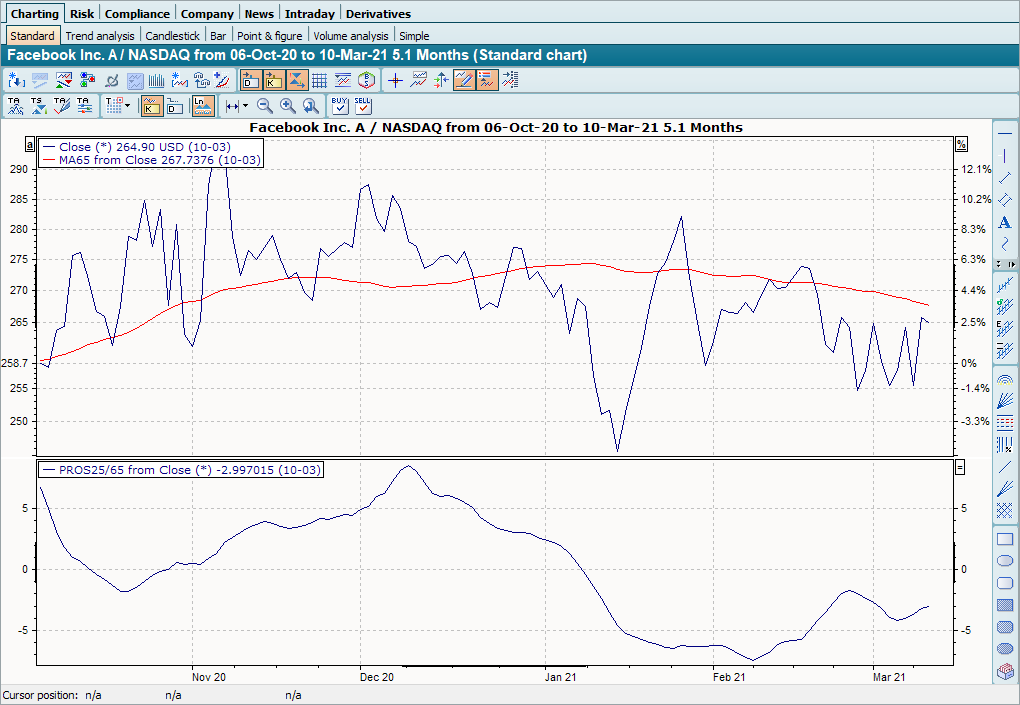Open the Derivatives tab
1020x705 pixels.
(378, 14)
